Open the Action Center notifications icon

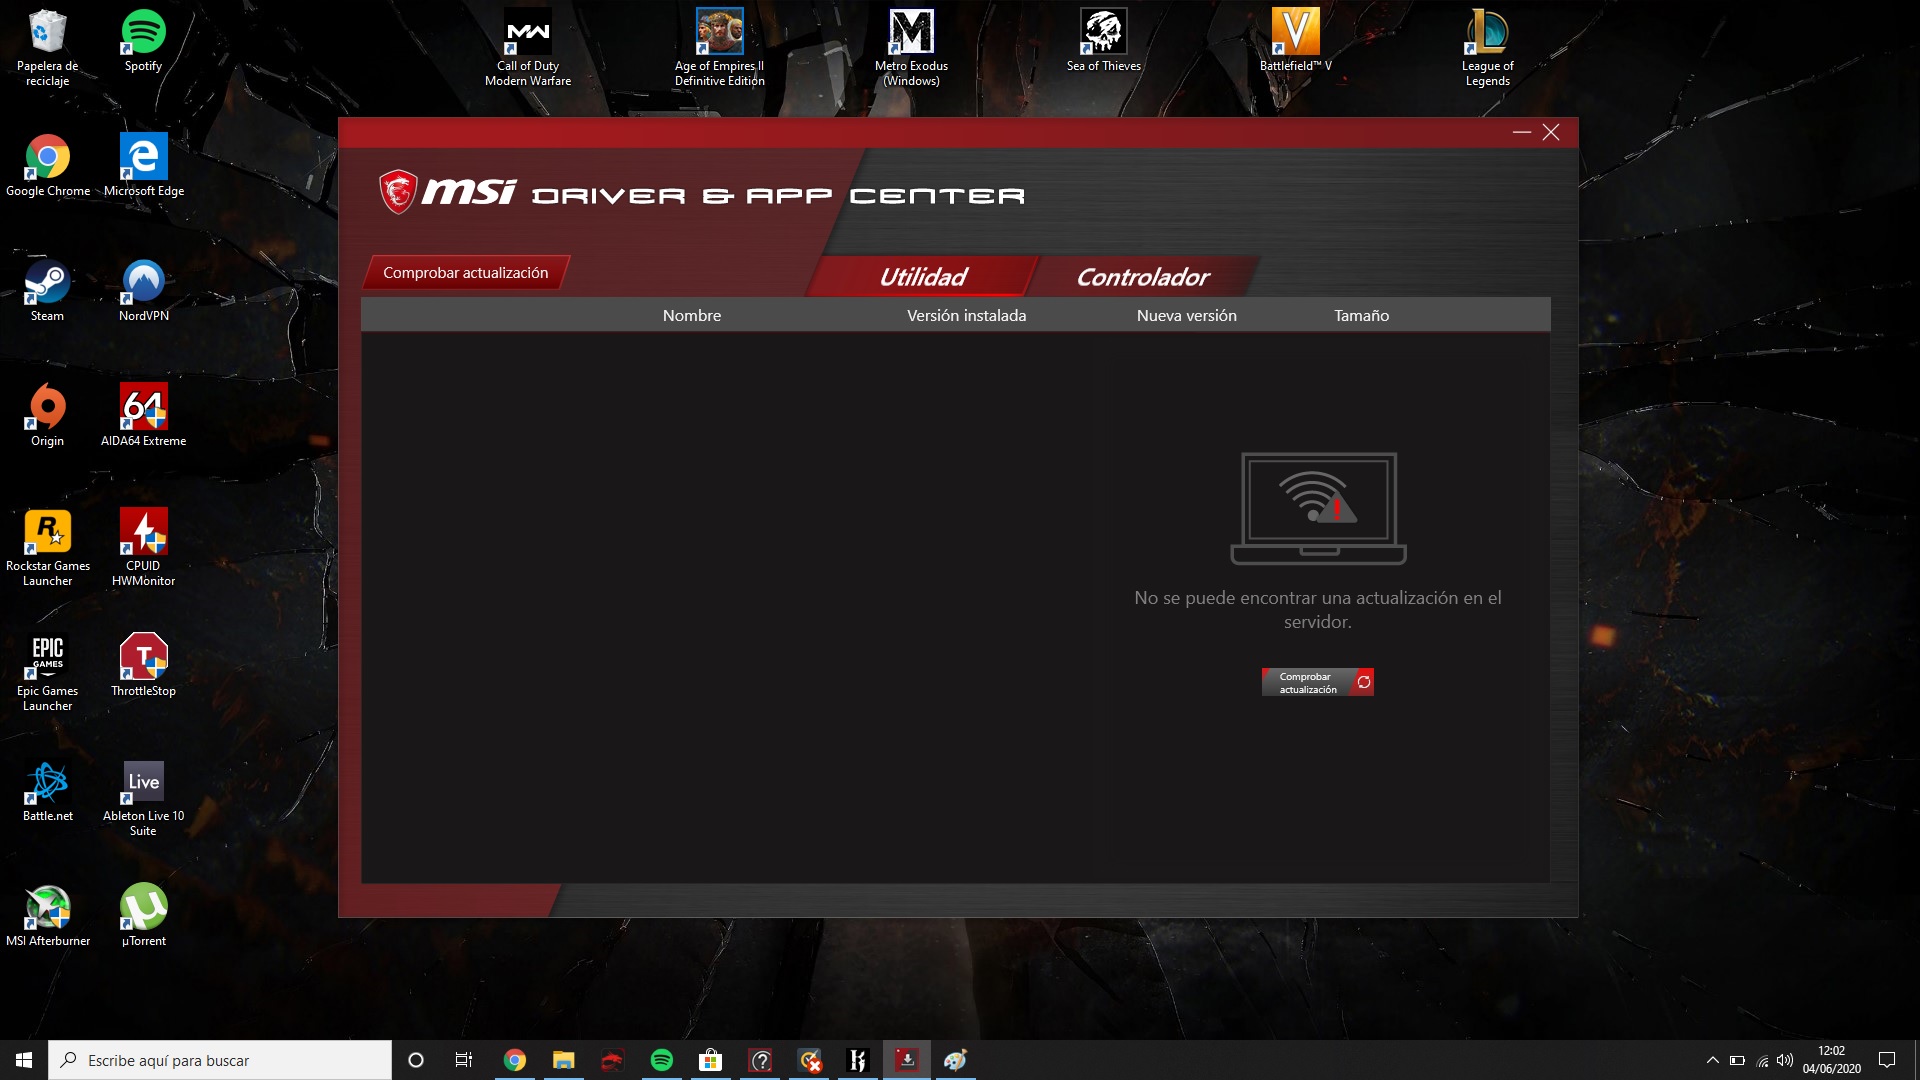pos(1887,1060)
